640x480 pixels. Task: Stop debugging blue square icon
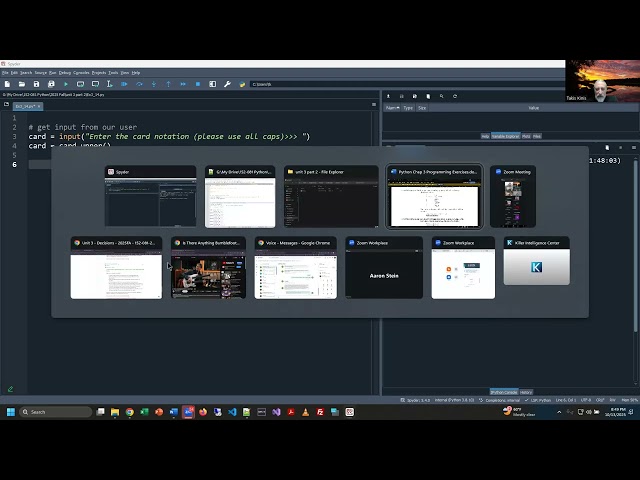click(198, 84)
